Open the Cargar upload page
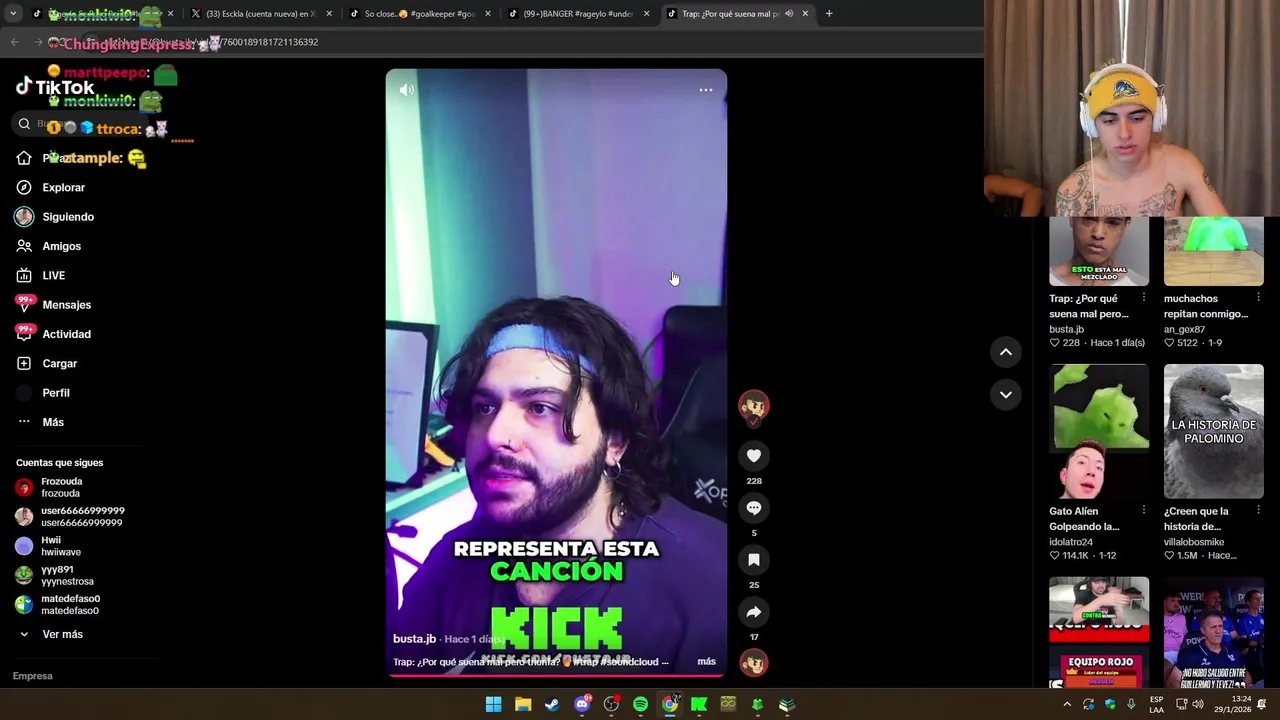Viewport: 1280px width, 720px height. tap(46, 363)
